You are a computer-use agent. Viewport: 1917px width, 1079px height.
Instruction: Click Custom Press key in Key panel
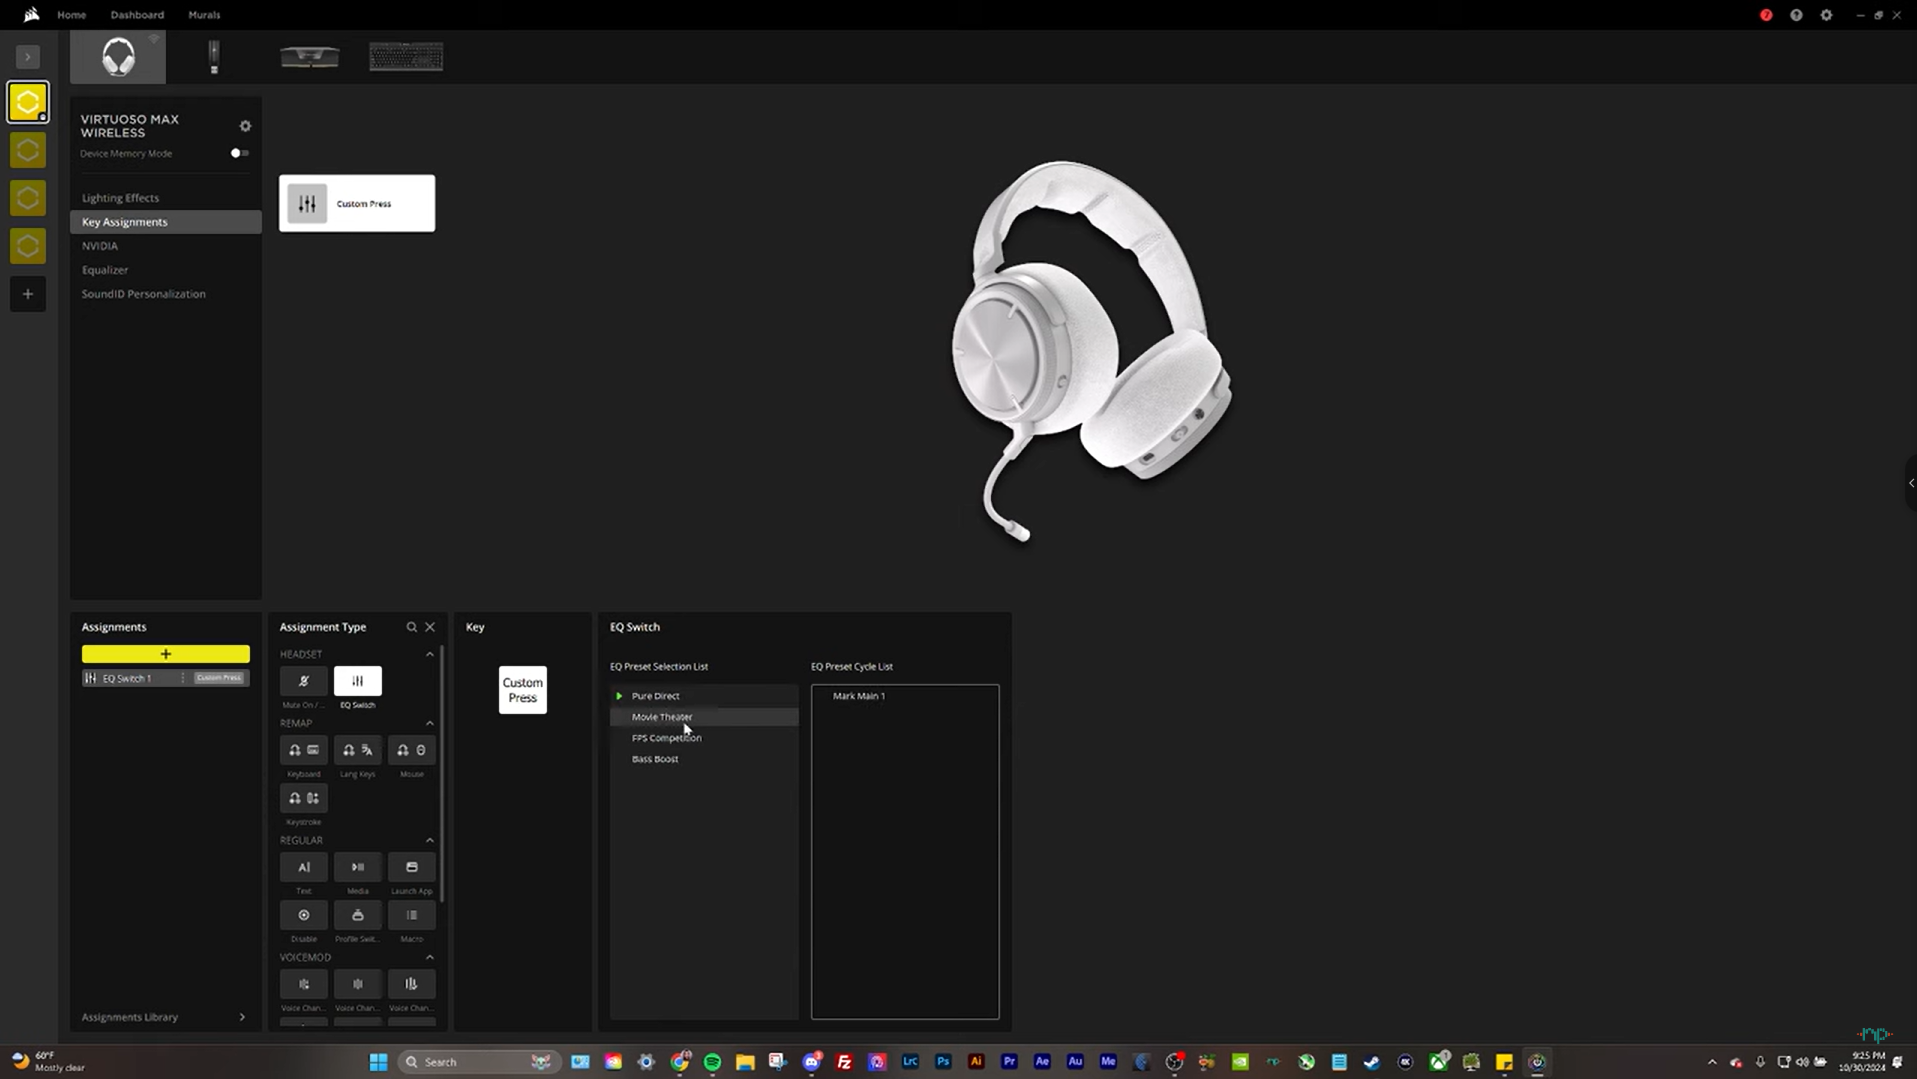pyautogui.click(x=523, y=690)
